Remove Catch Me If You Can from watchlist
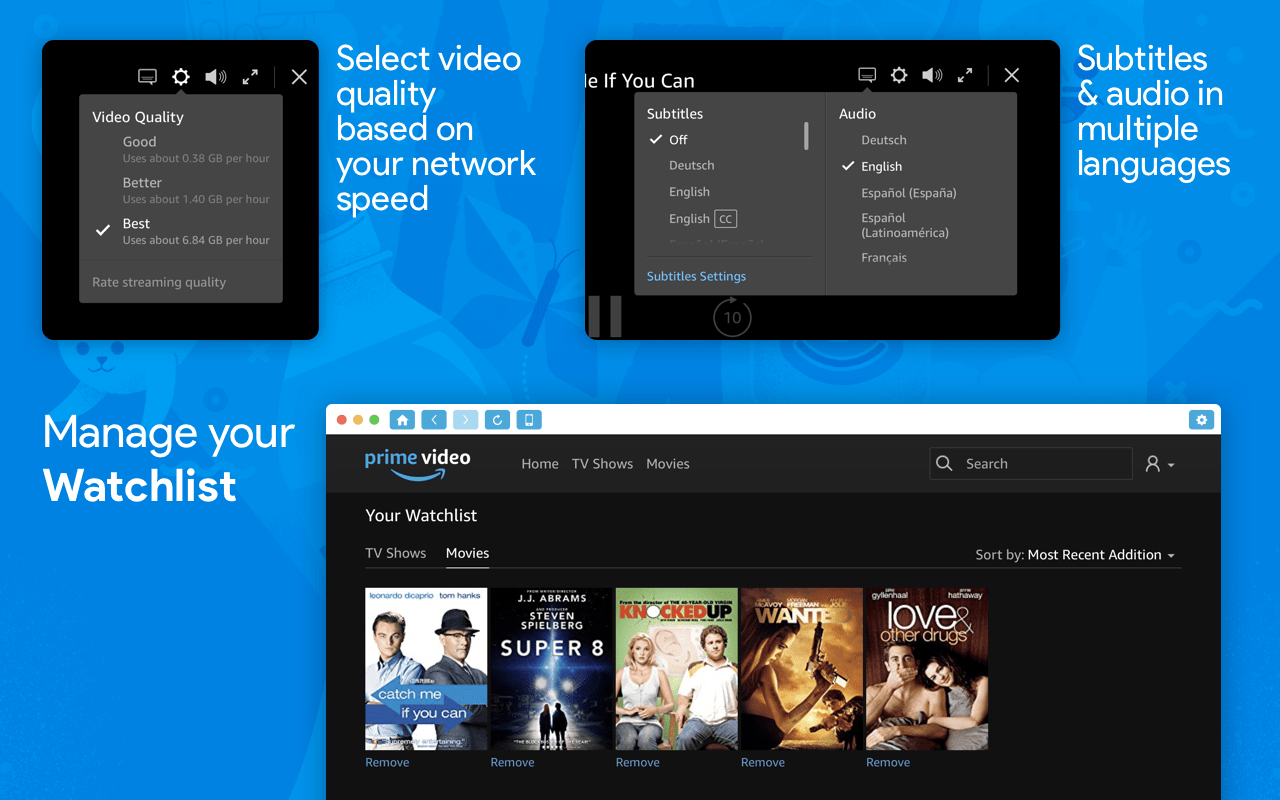 pyautogui.click(x=387, y=762)
